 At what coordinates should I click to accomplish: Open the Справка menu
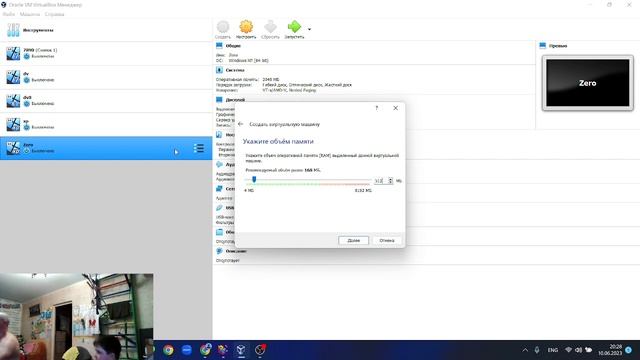[x=55, y=14]
